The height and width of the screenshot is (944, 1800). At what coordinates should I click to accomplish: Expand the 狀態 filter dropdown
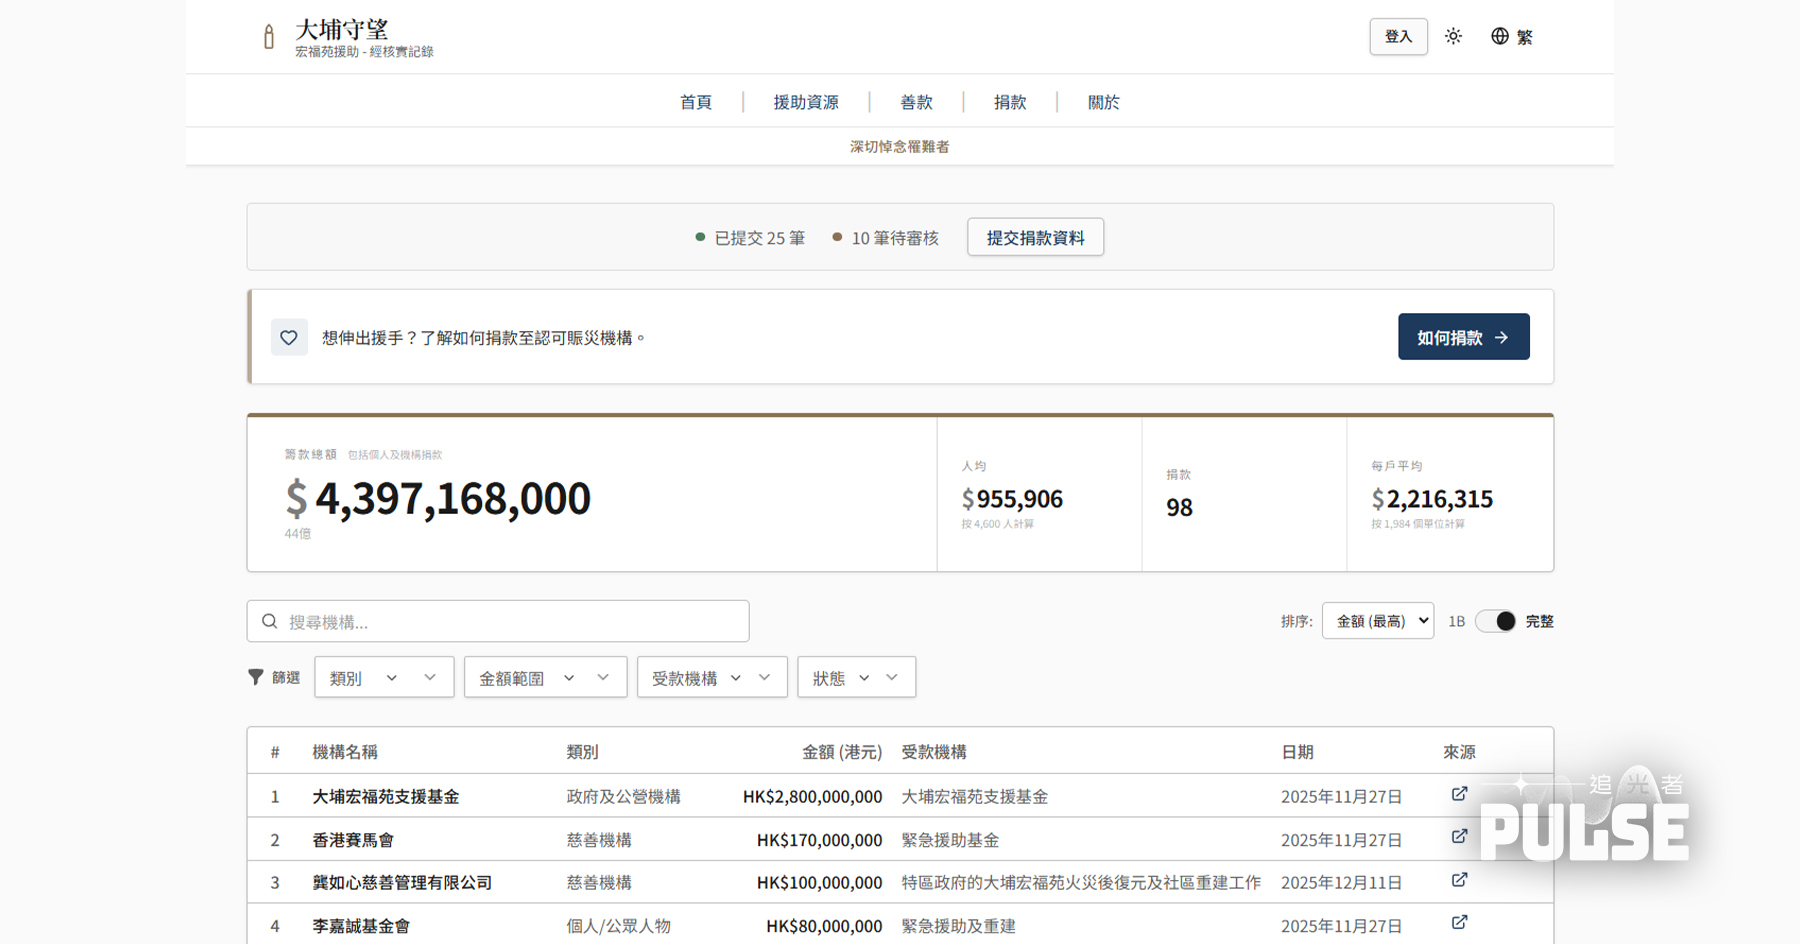coord(856,678)
